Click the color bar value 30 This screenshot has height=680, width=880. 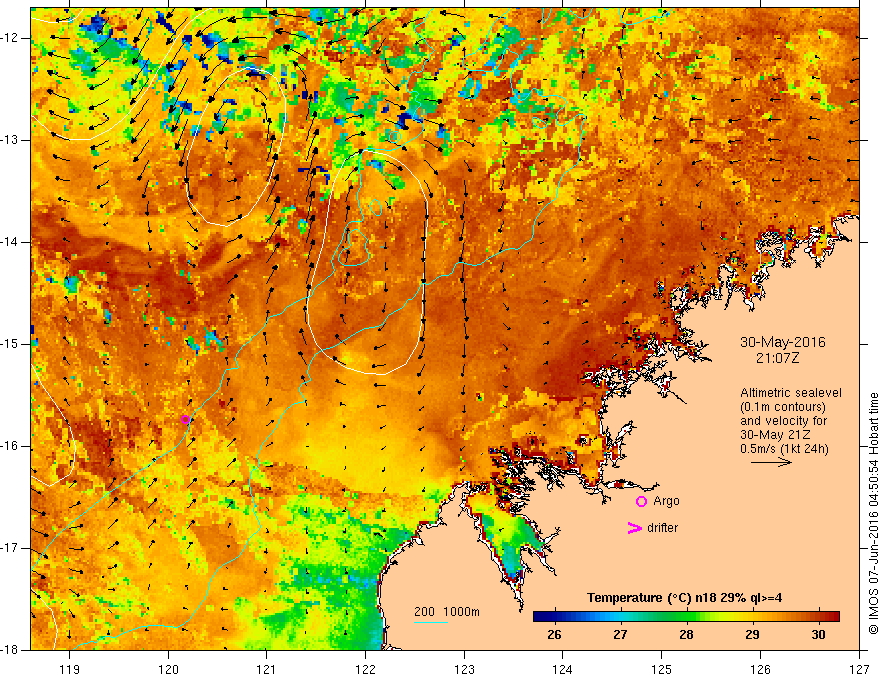coord(818,634)
